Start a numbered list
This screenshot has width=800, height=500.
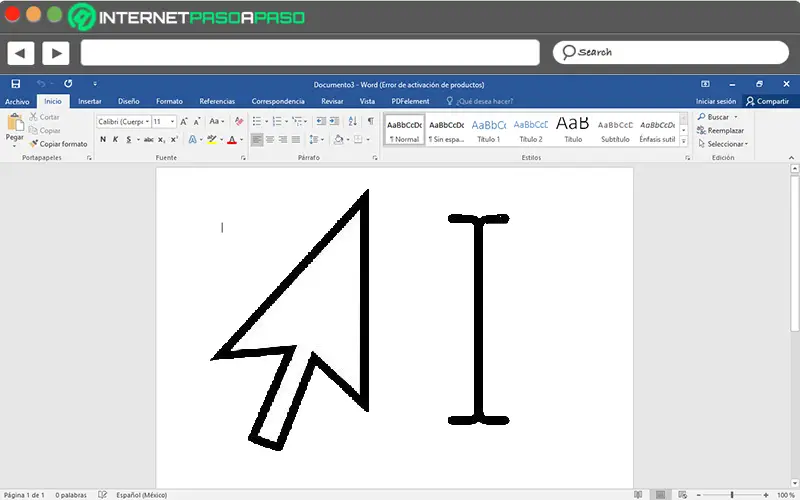coord(277,121)
